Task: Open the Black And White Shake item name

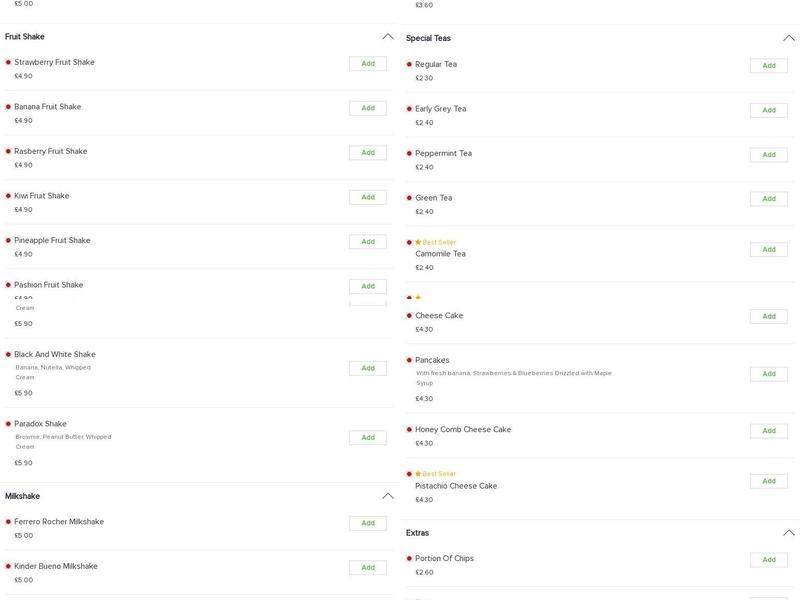Action: tap(55, 354)
